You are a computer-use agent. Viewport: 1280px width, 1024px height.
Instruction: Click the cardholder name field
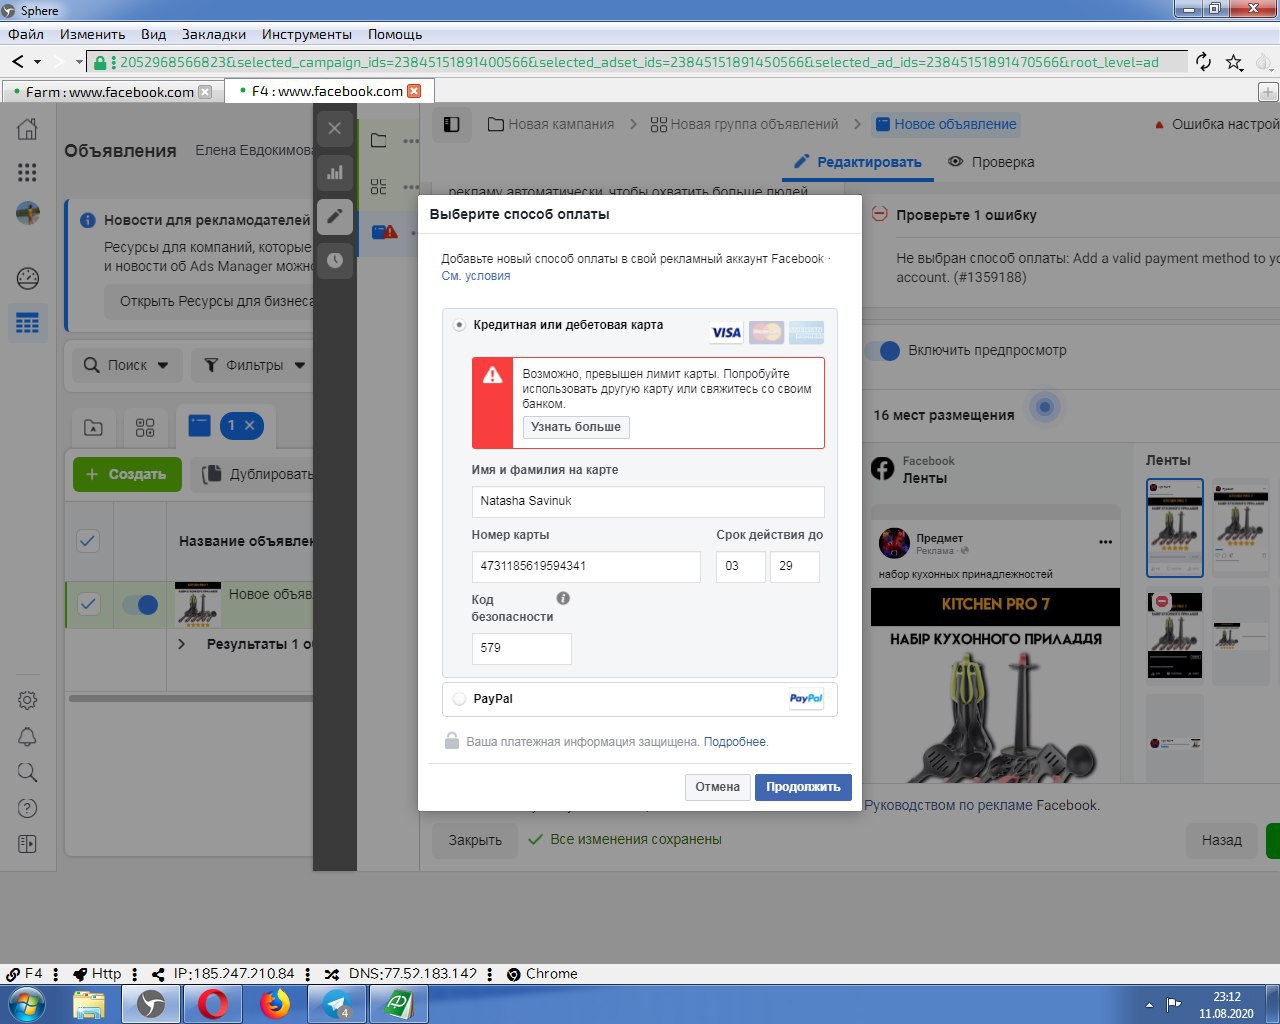pos(648,501)
